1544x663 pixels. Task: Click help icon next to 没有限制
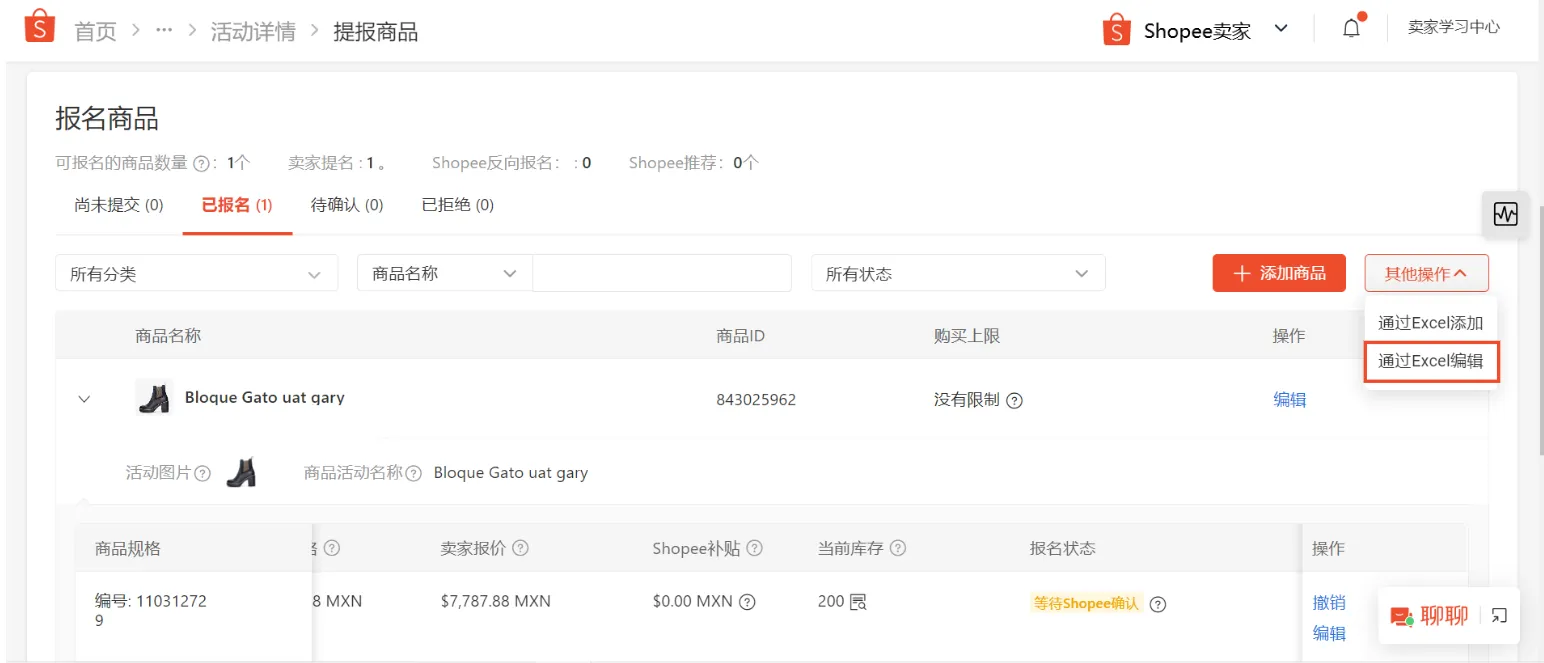coord(1014,400)
